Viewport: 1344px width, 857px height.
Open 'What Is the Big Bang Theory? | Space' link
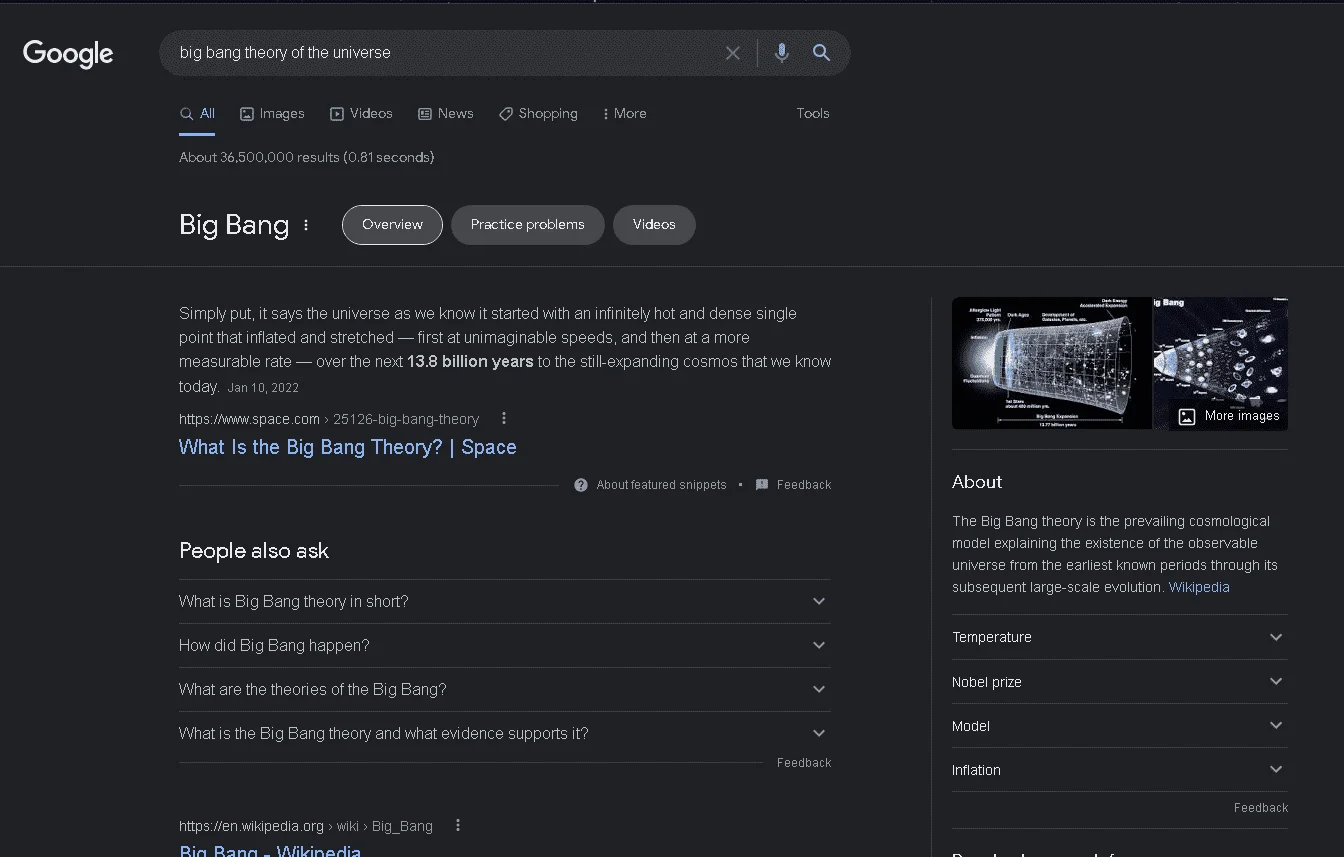tap(348, 447)
